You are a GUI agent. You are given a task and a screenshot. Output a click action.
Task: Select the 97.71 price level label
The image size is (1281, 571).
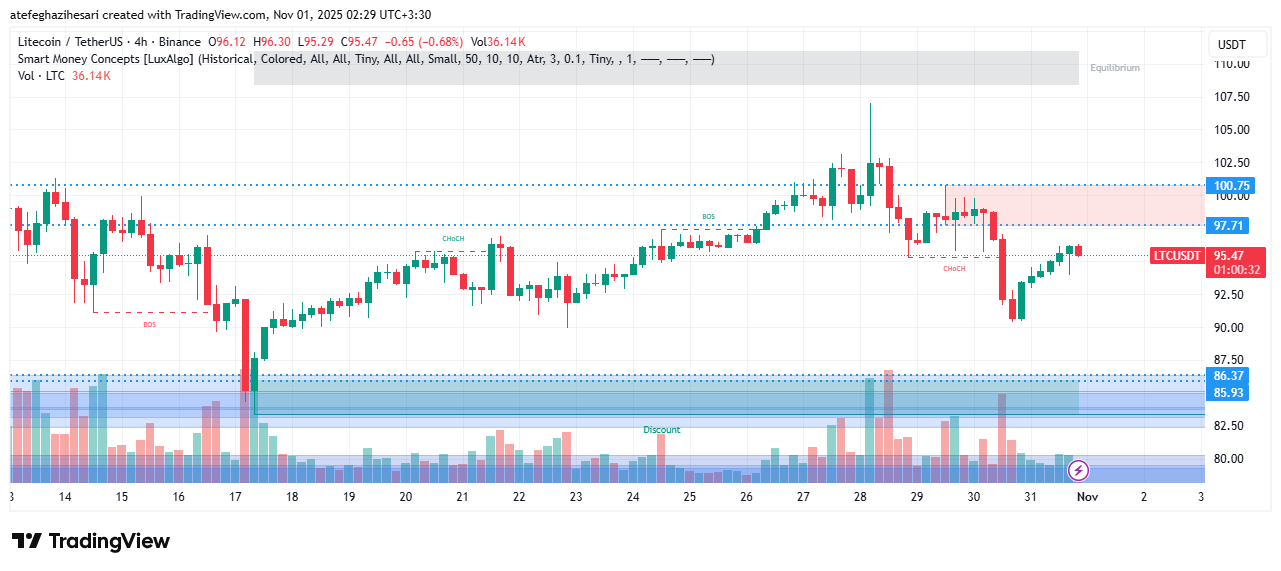1229,226
